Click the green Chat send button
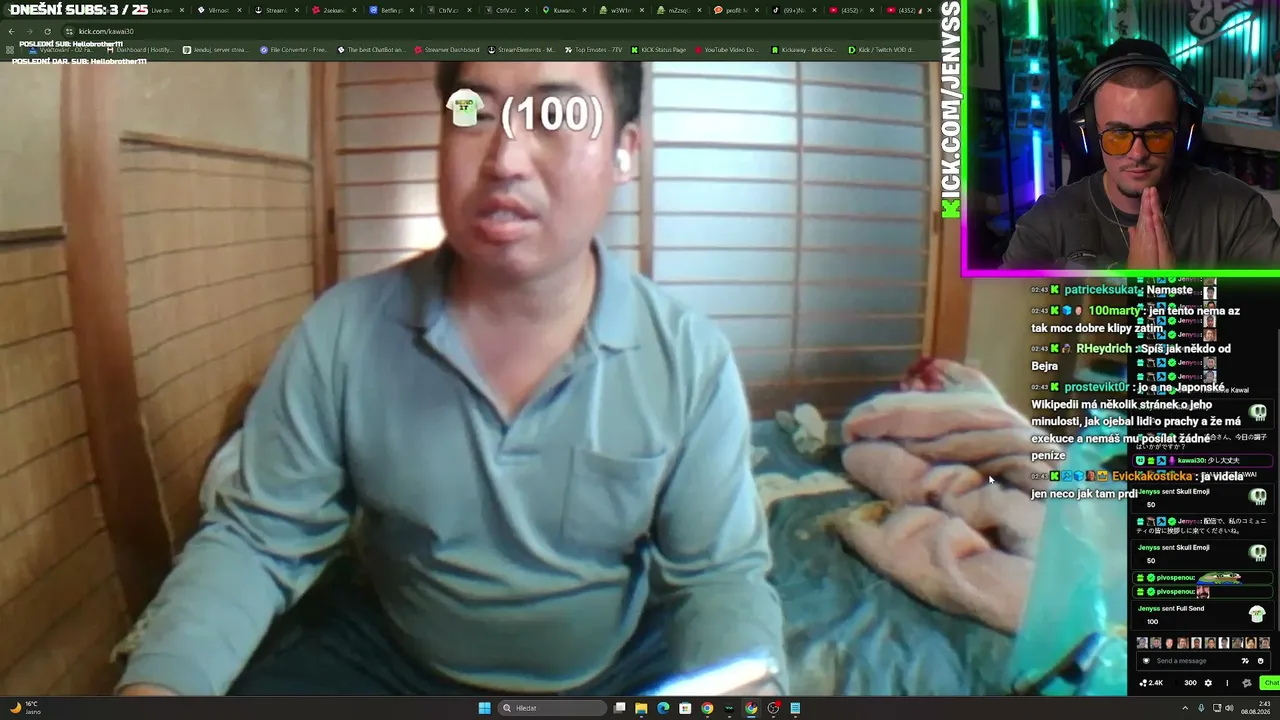Image resolution: width=1280 pixels, height=720 pixels. tap(1271, 683)
